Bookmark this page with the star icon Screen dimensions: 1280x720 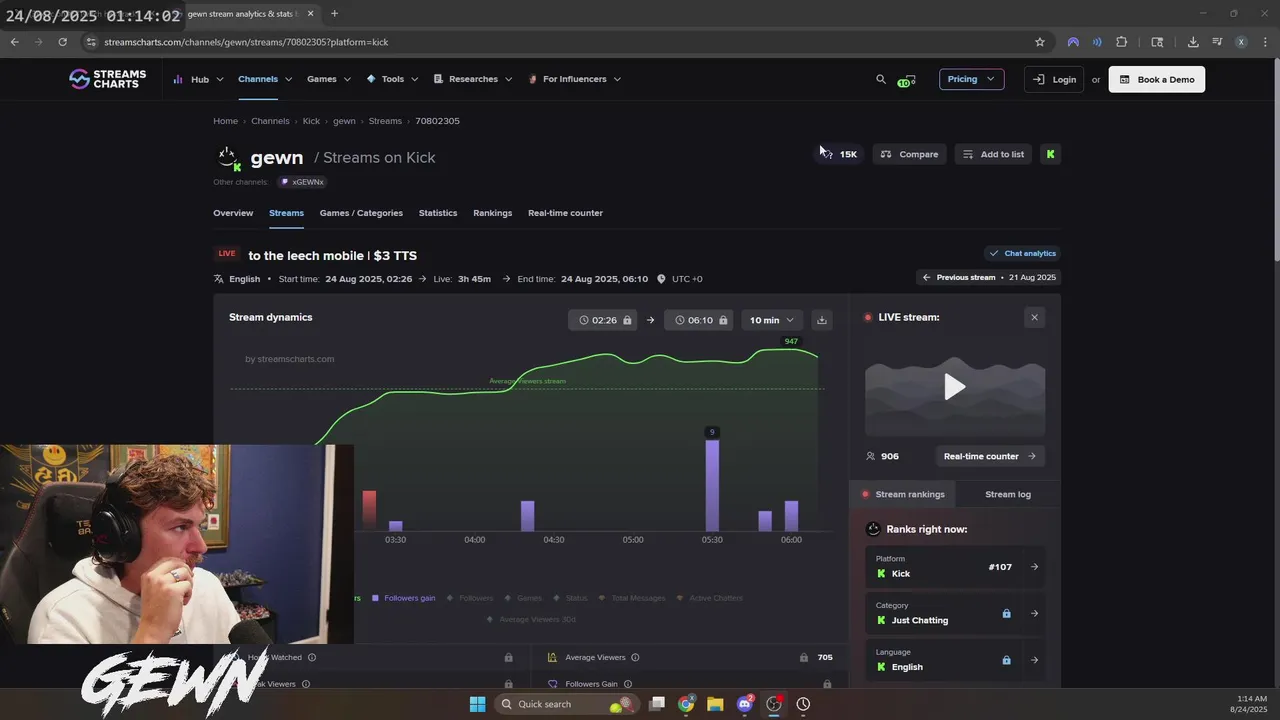[x=1040, y=42]
